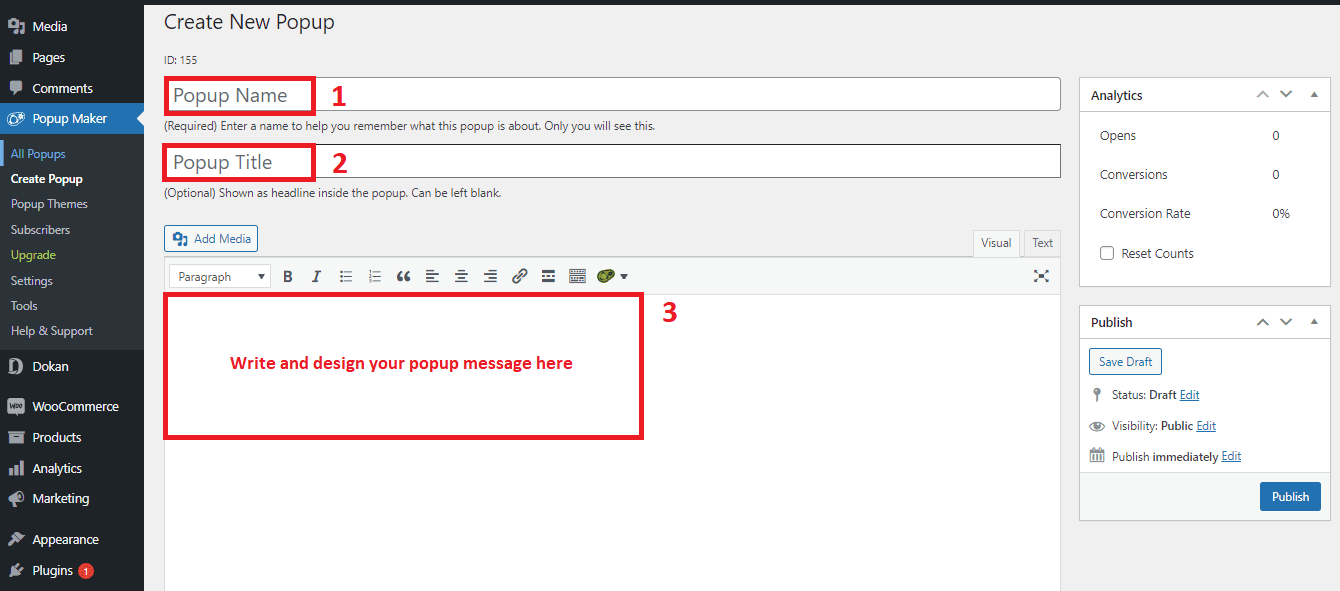
Task: Insert Read More tag
Action: point(548,276)
